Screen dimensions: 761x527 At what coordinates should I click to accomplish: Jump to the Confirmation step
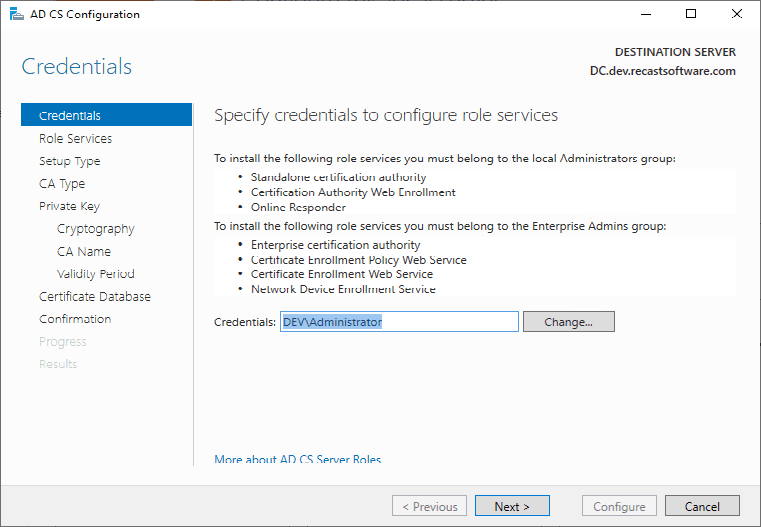[x=75, y=319]
